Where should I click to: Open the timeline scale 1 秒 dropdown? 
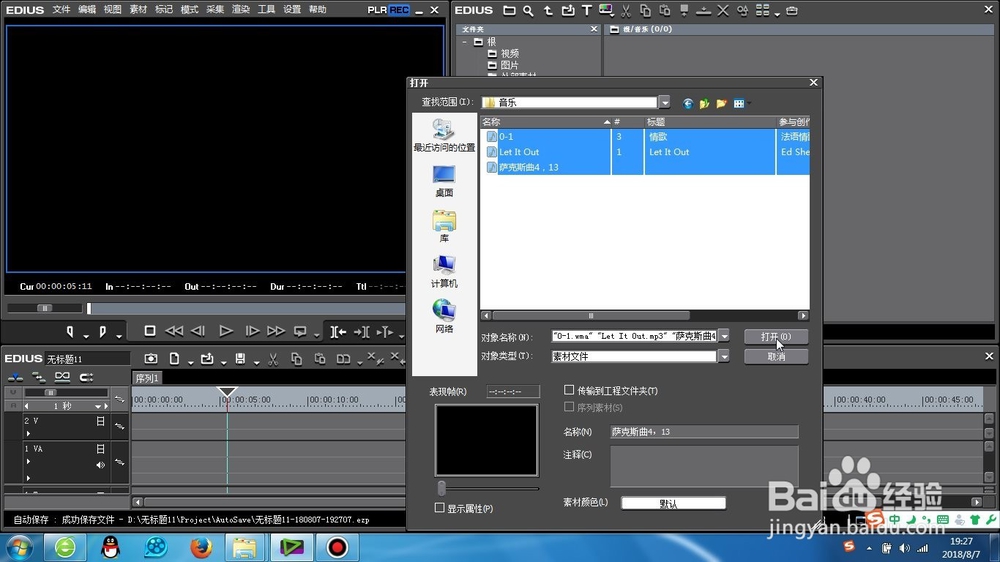pos(98,406)
